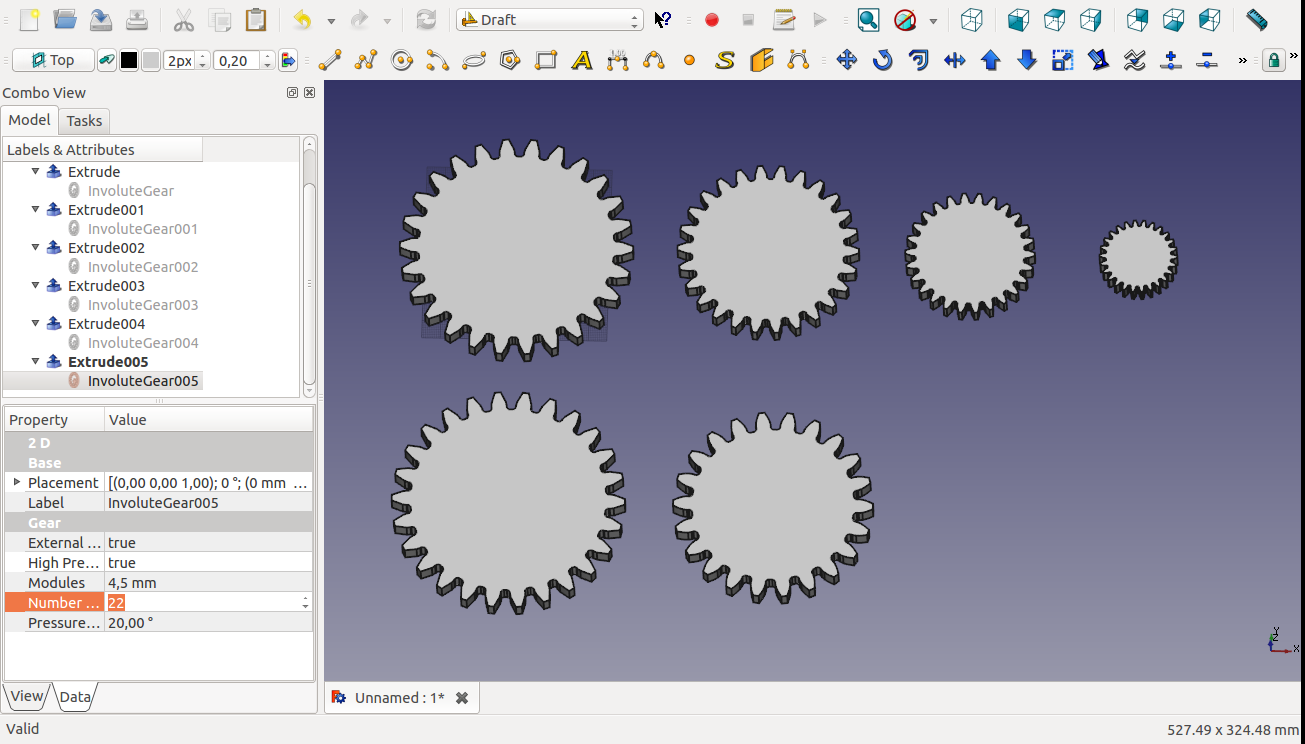Click the Top working plane button

pos(53,61)
